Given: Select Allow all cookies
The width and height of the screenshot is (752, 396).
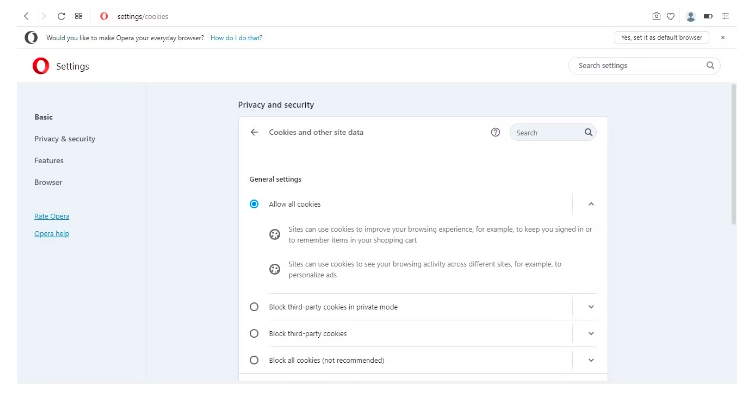Looking at the screenshot, I should click(254, 204).
